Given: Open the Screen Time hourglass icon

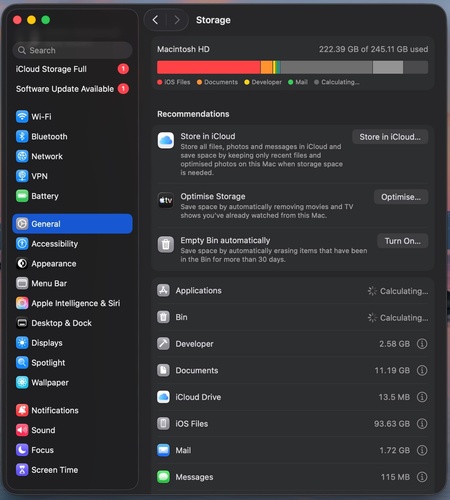Looking at the screenshot, I should pos(22,470).
